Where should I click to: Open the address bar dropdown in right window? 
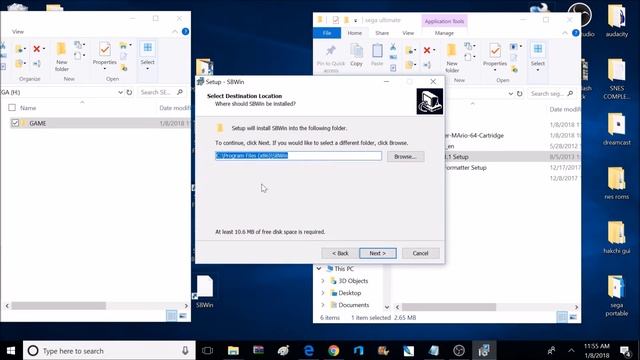point(511,93)
